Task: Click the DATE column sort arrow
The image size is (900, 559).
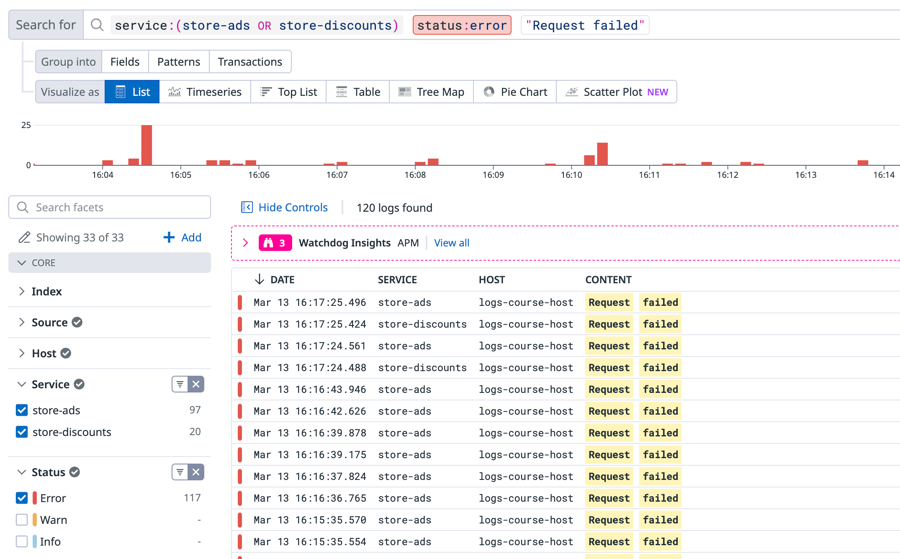Action: pos(259,280)
